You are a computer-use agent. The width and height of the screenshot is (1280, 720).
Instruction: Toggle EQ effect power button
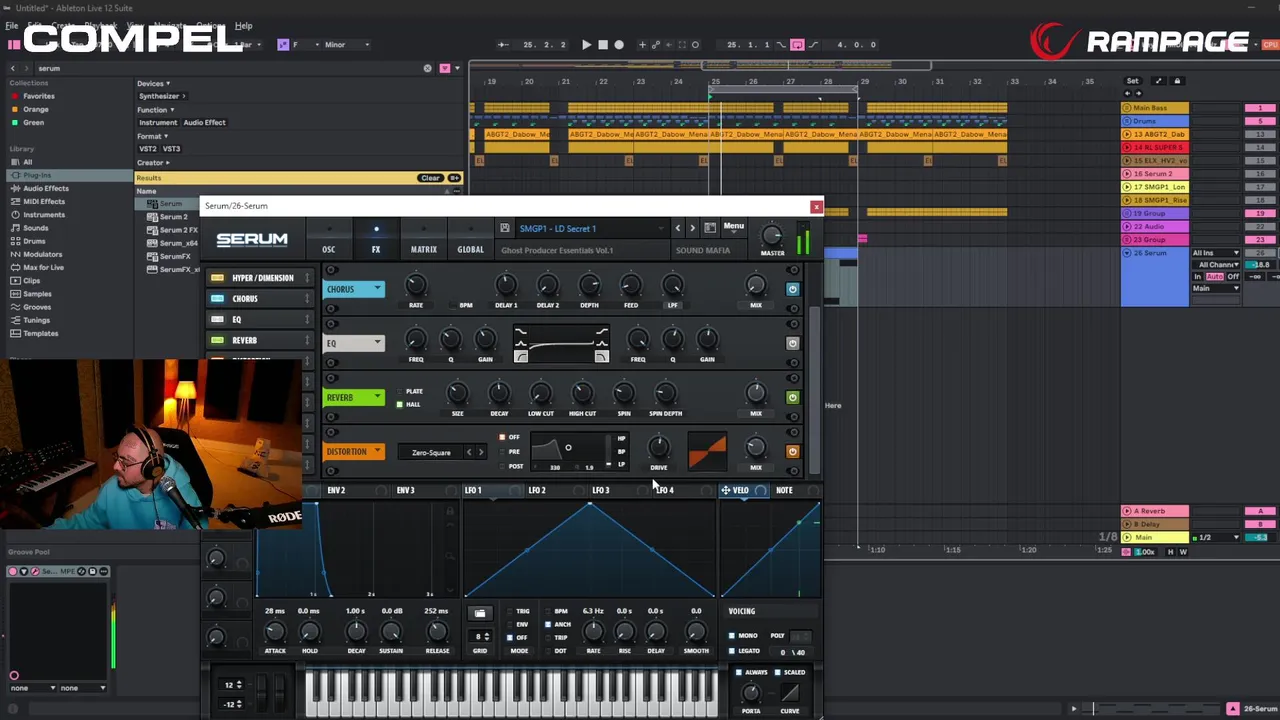pyautogui.click(x=792, y=343)
